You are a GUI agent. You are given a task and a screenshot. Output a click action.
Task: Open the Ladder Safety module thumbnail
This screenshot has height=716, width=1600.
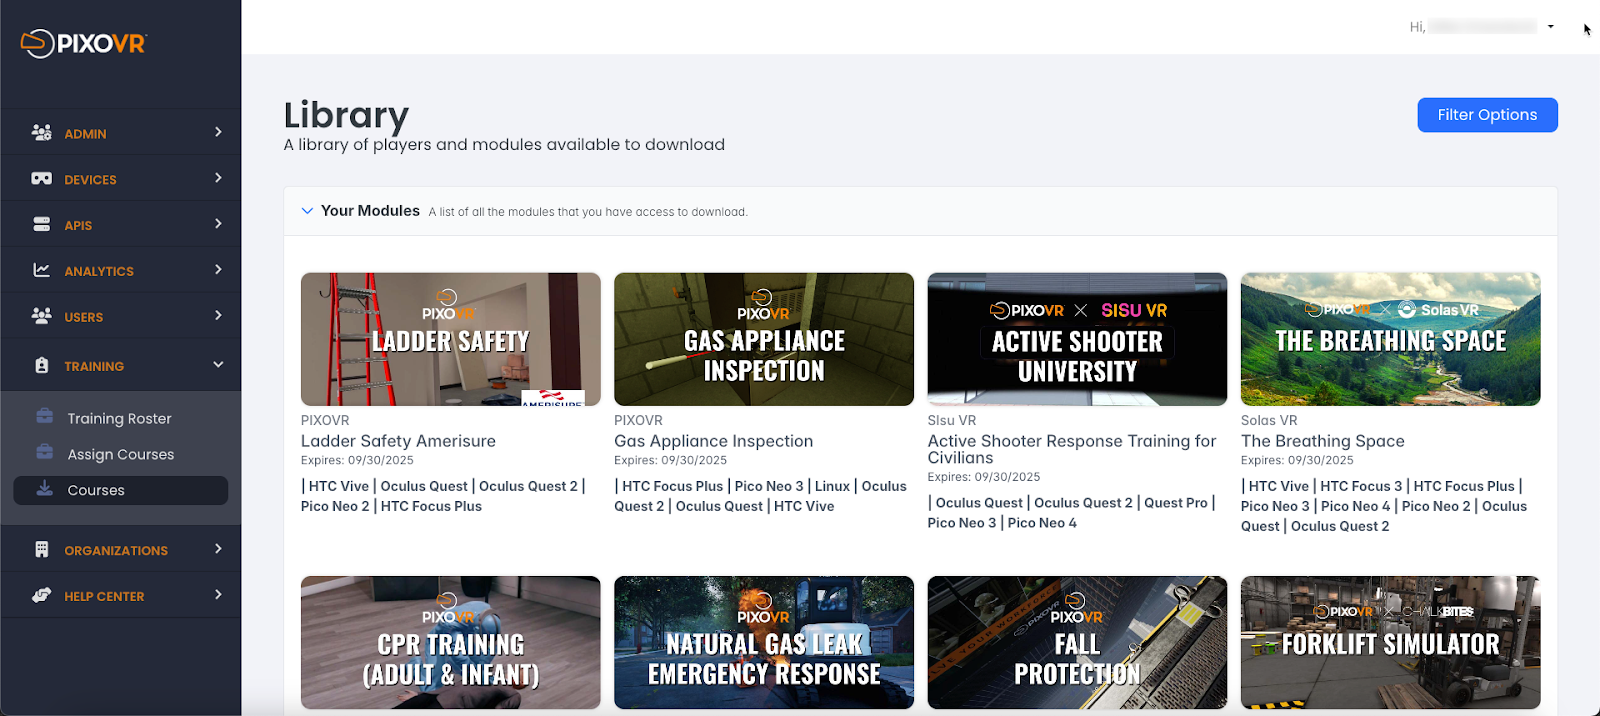click(x=450, y=339)
